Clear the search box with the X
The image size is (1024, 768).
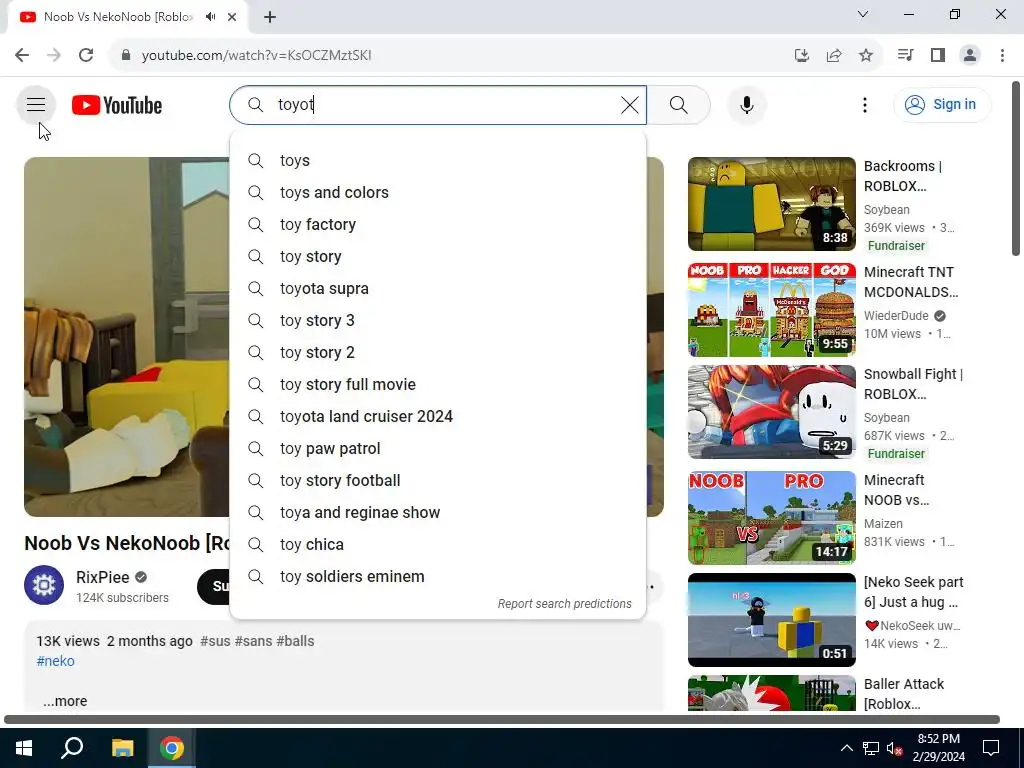(x=630, y=104)
